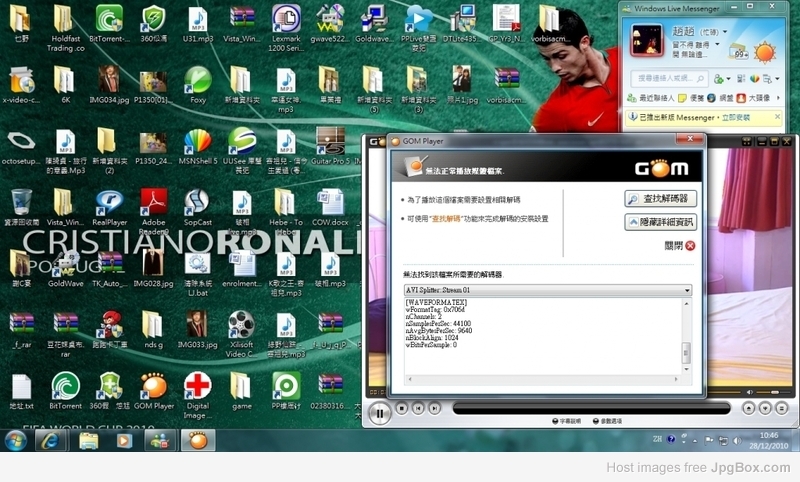Open the Foxy desktop icon
Viewport: 800px width, 482px height.
pos(197,82)
